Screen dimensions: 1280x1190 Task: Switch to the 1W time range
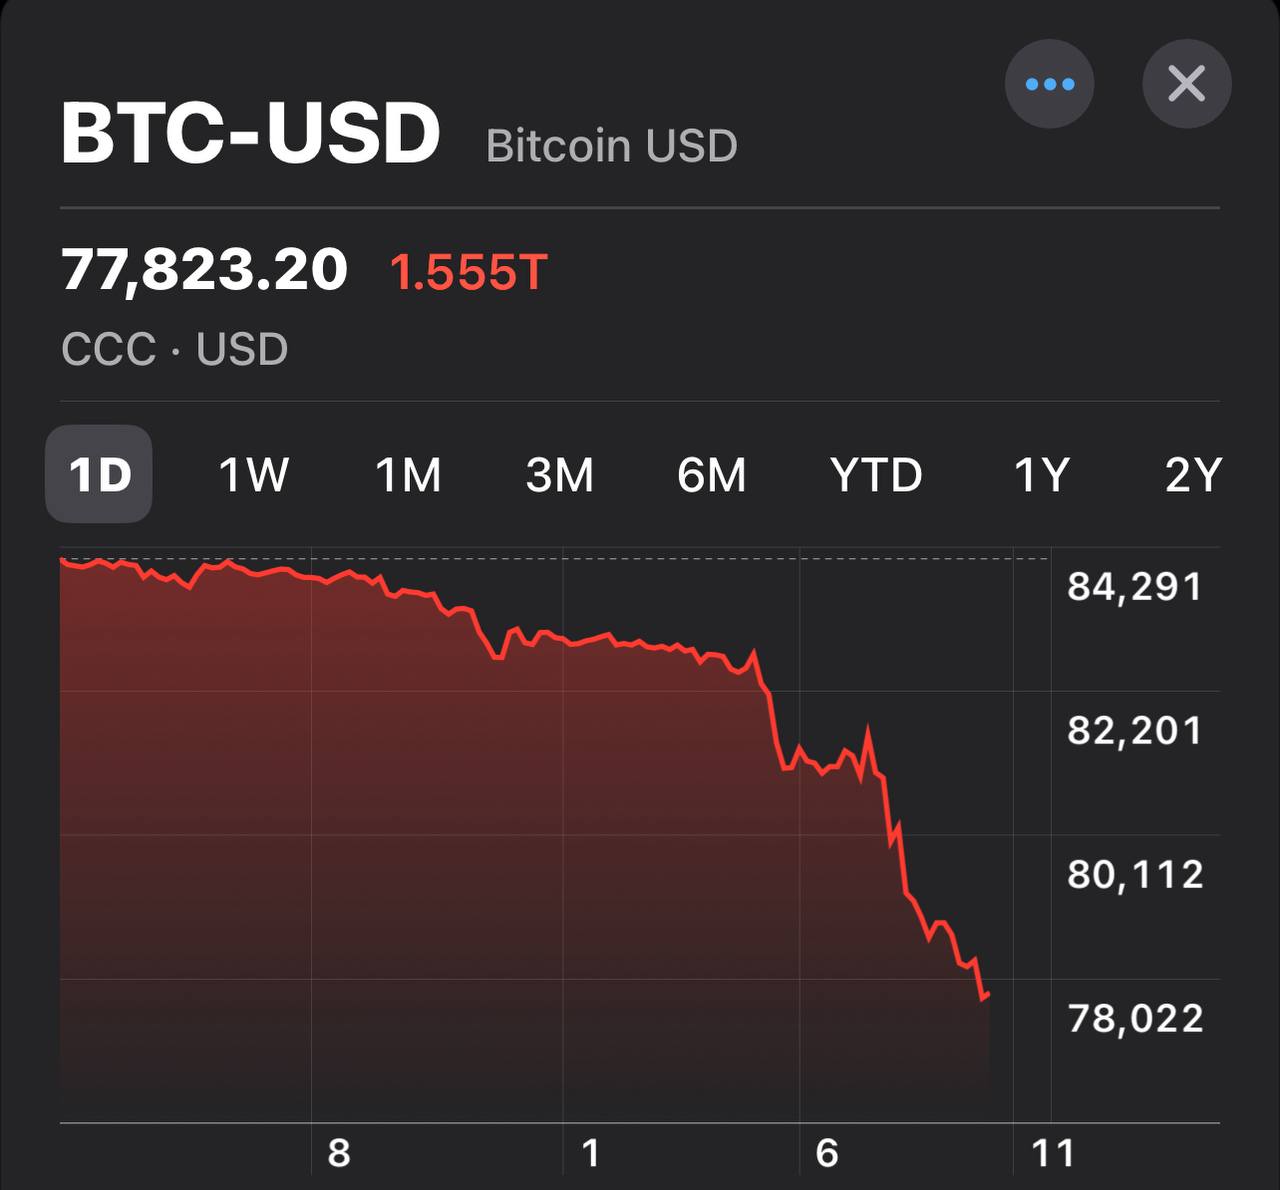(253, 474)
